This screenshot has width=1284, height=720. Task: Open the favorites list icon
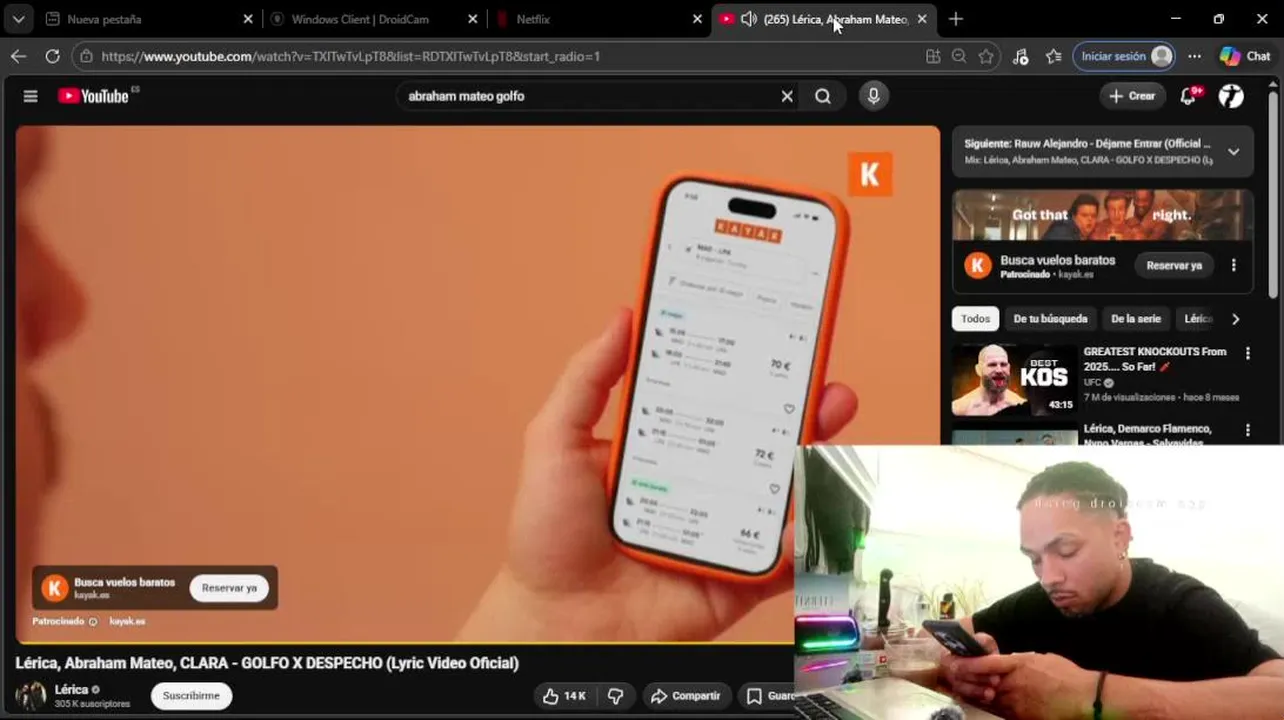tap(1053, 56)
